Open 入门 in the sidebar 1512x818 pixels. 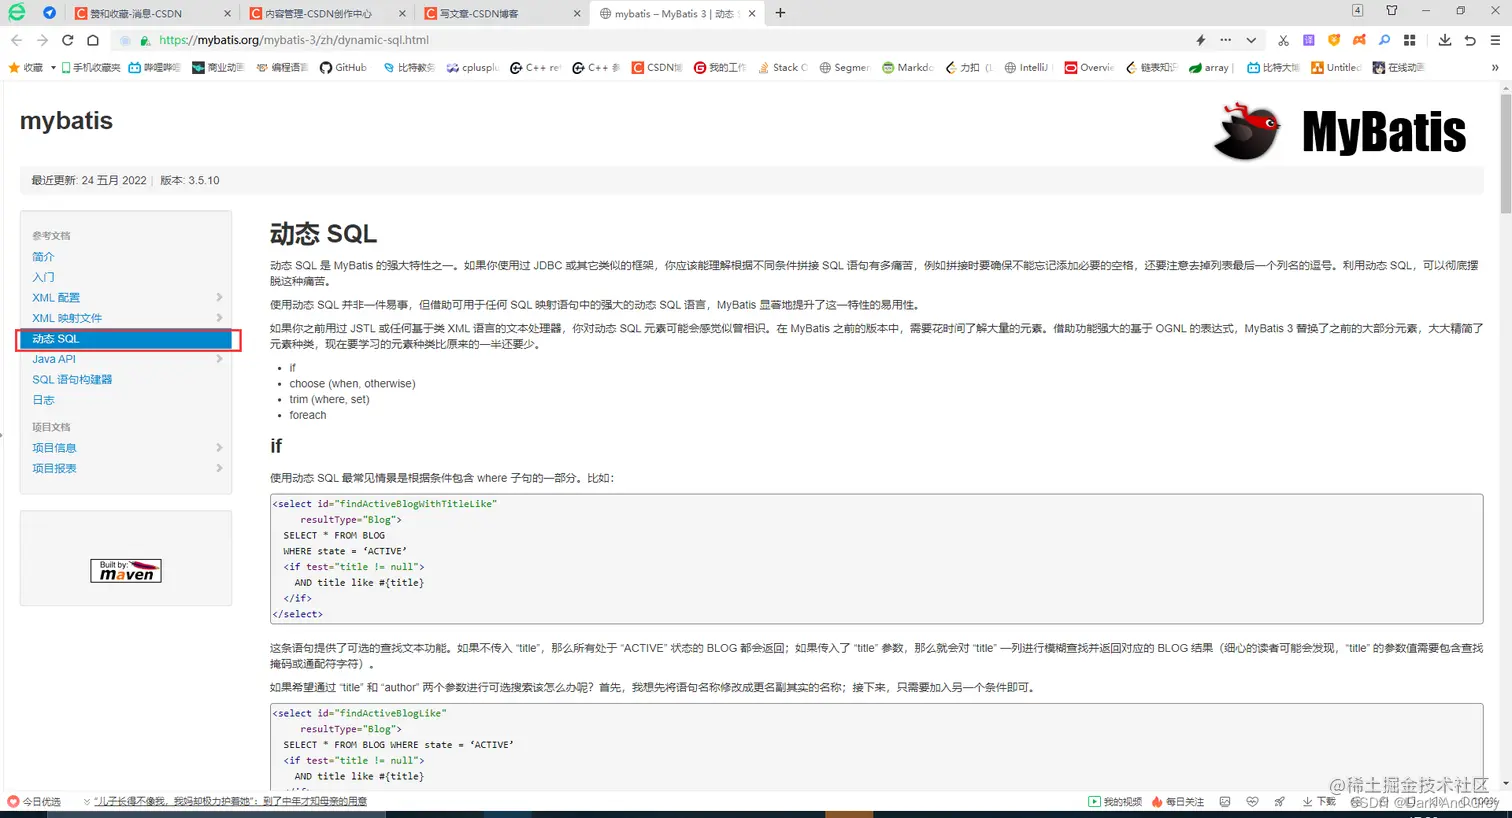(43, 277)
